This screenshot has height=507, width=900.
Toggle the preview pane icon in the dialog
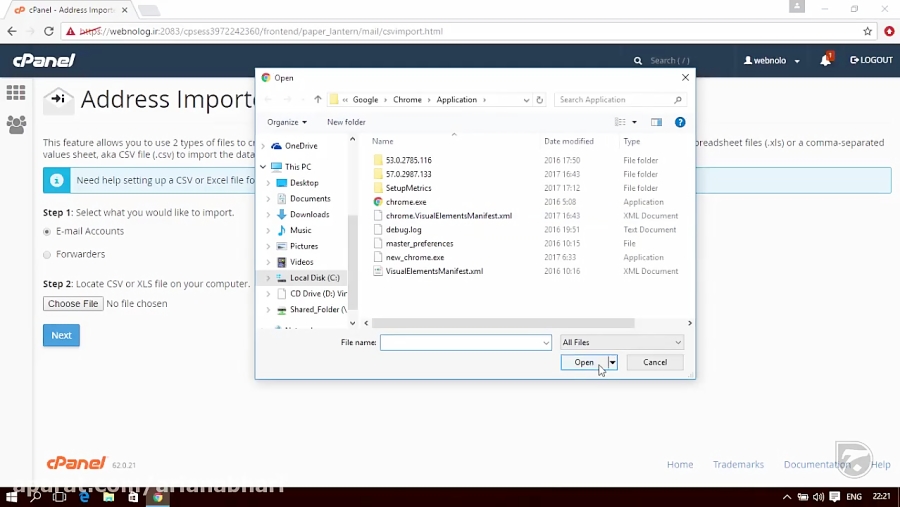click(656, 122)
